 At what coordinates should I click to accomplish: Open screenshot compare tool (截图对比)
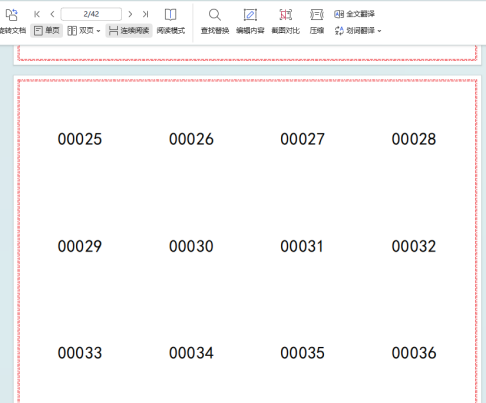coord(286,22)
